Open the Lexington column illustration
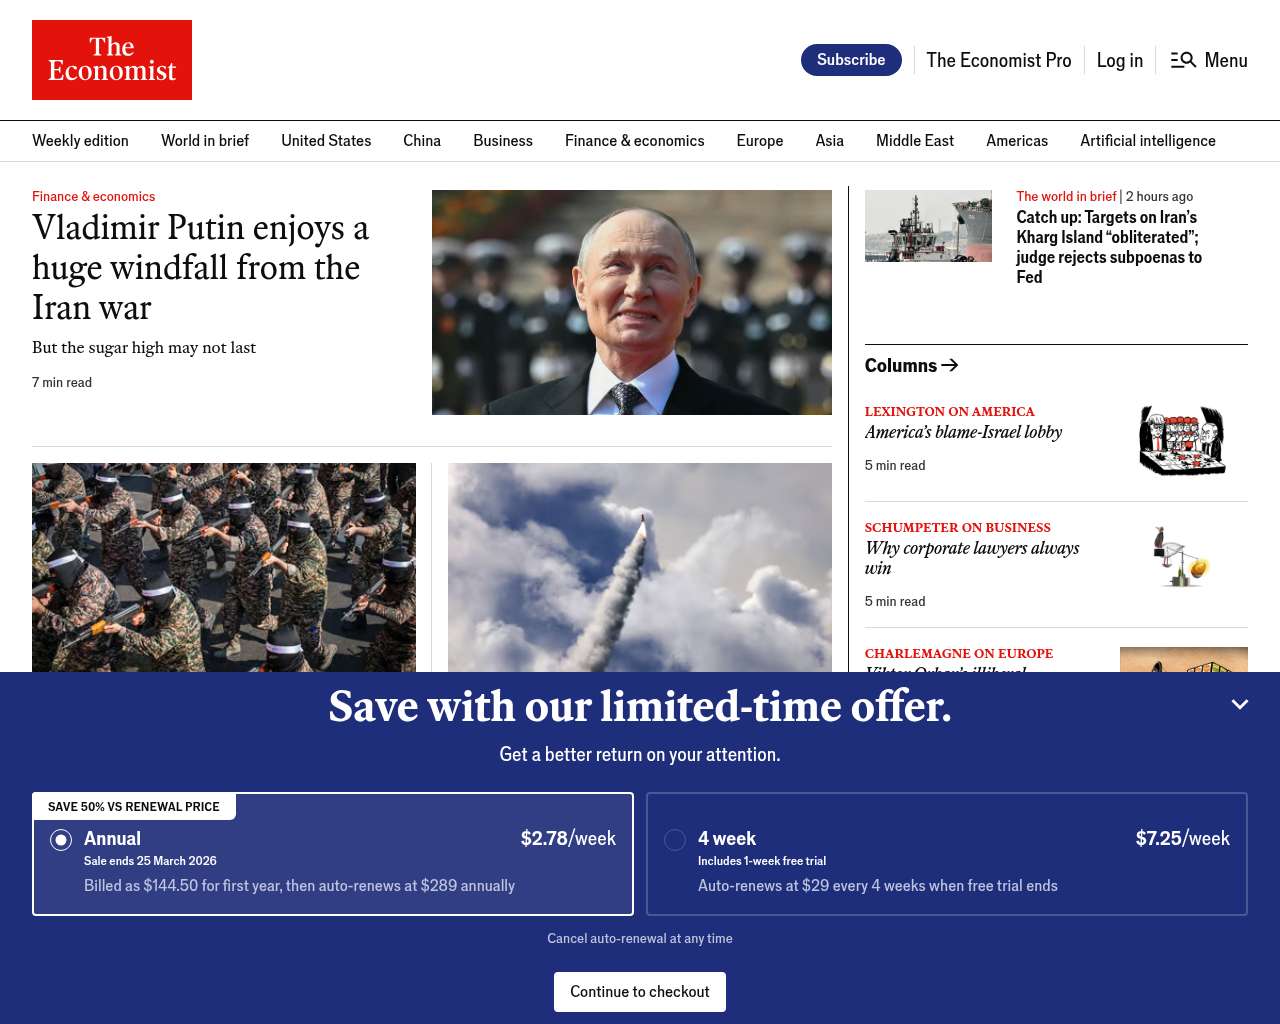1280x1024 pixels. [x=1183, y=440]
